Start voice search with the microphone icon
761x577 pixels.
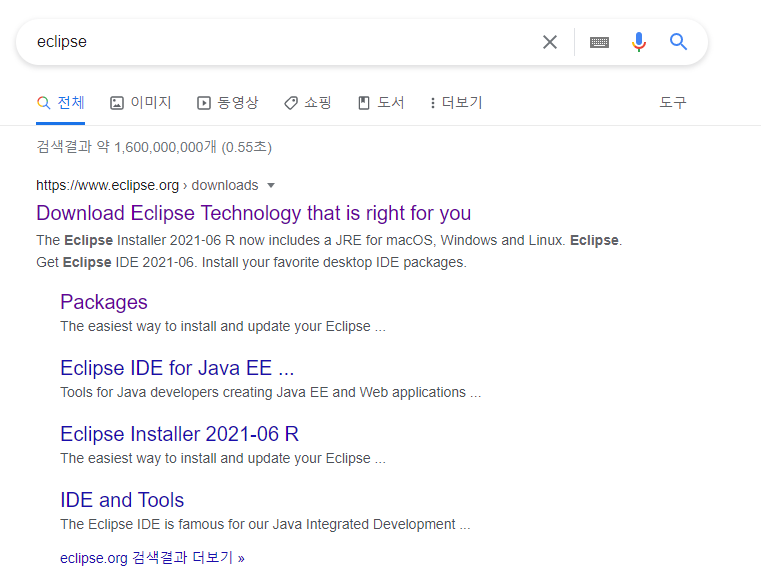coord(639,42)
